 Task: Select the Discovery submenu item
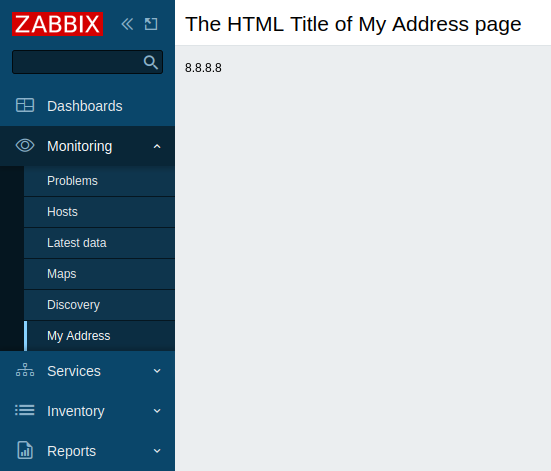point(99,305)
